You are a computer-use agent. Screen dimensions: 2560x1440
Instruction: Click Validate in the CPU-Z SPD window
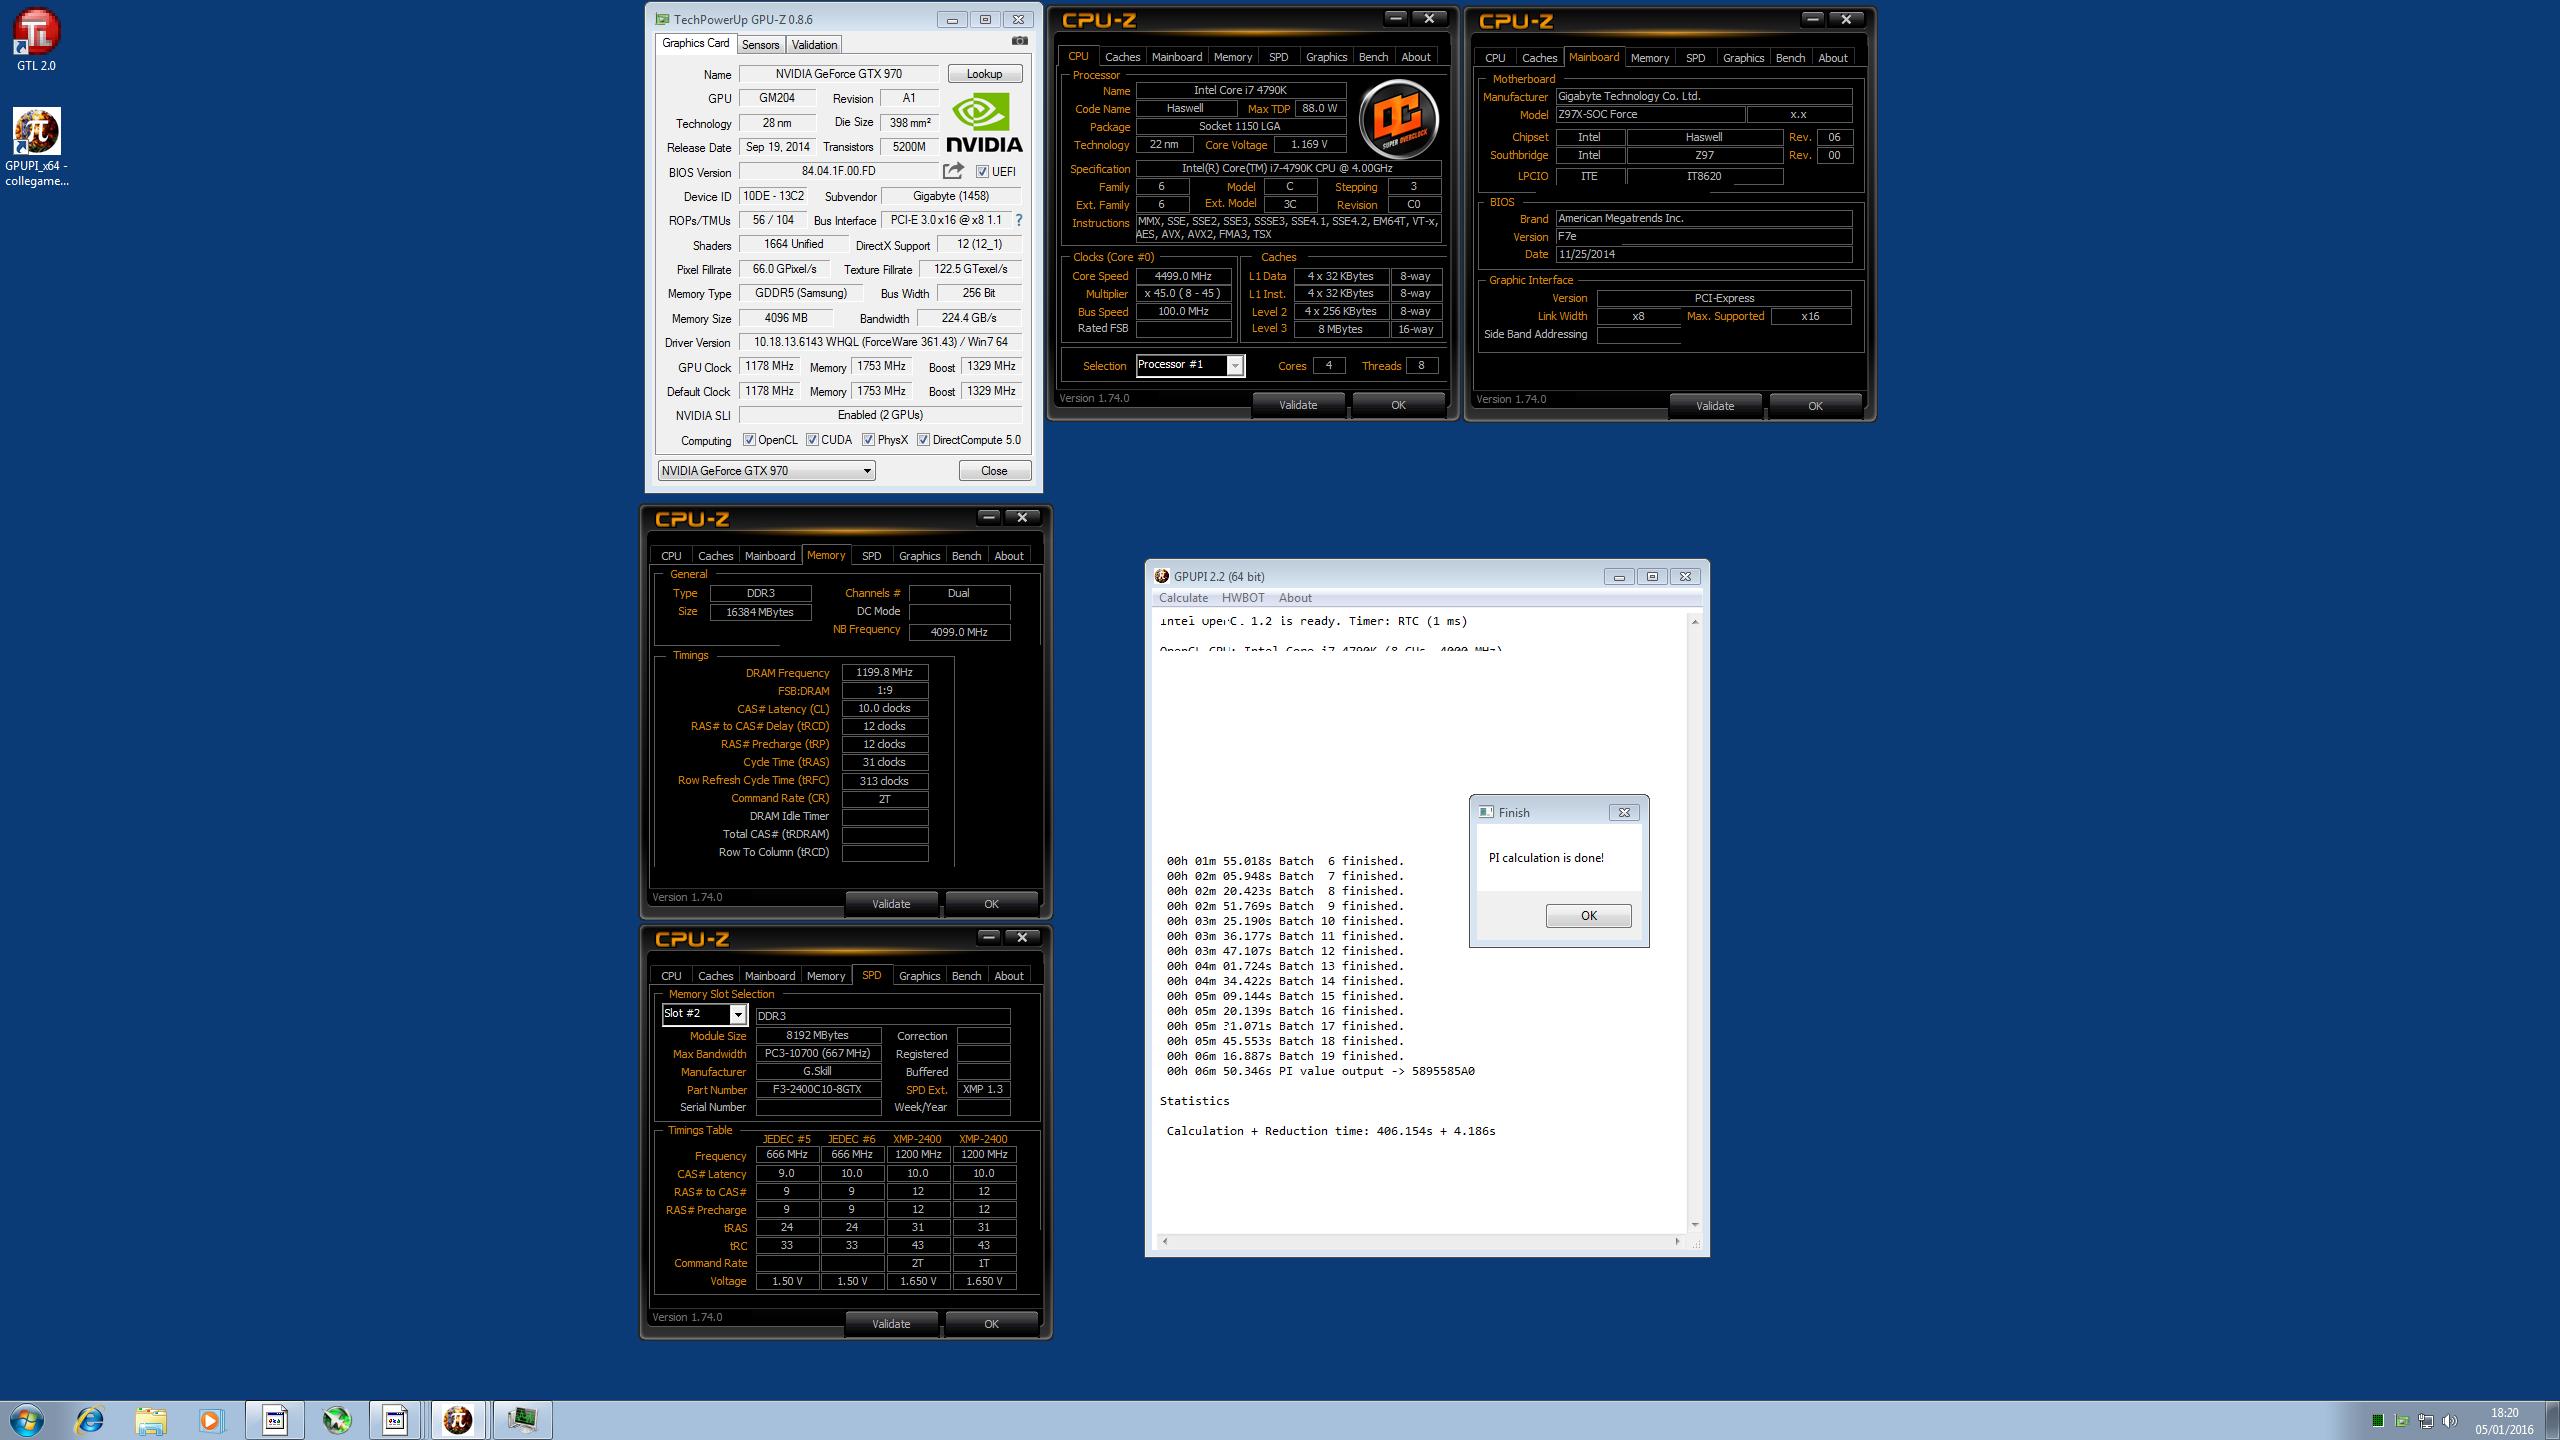point(891,1324)
